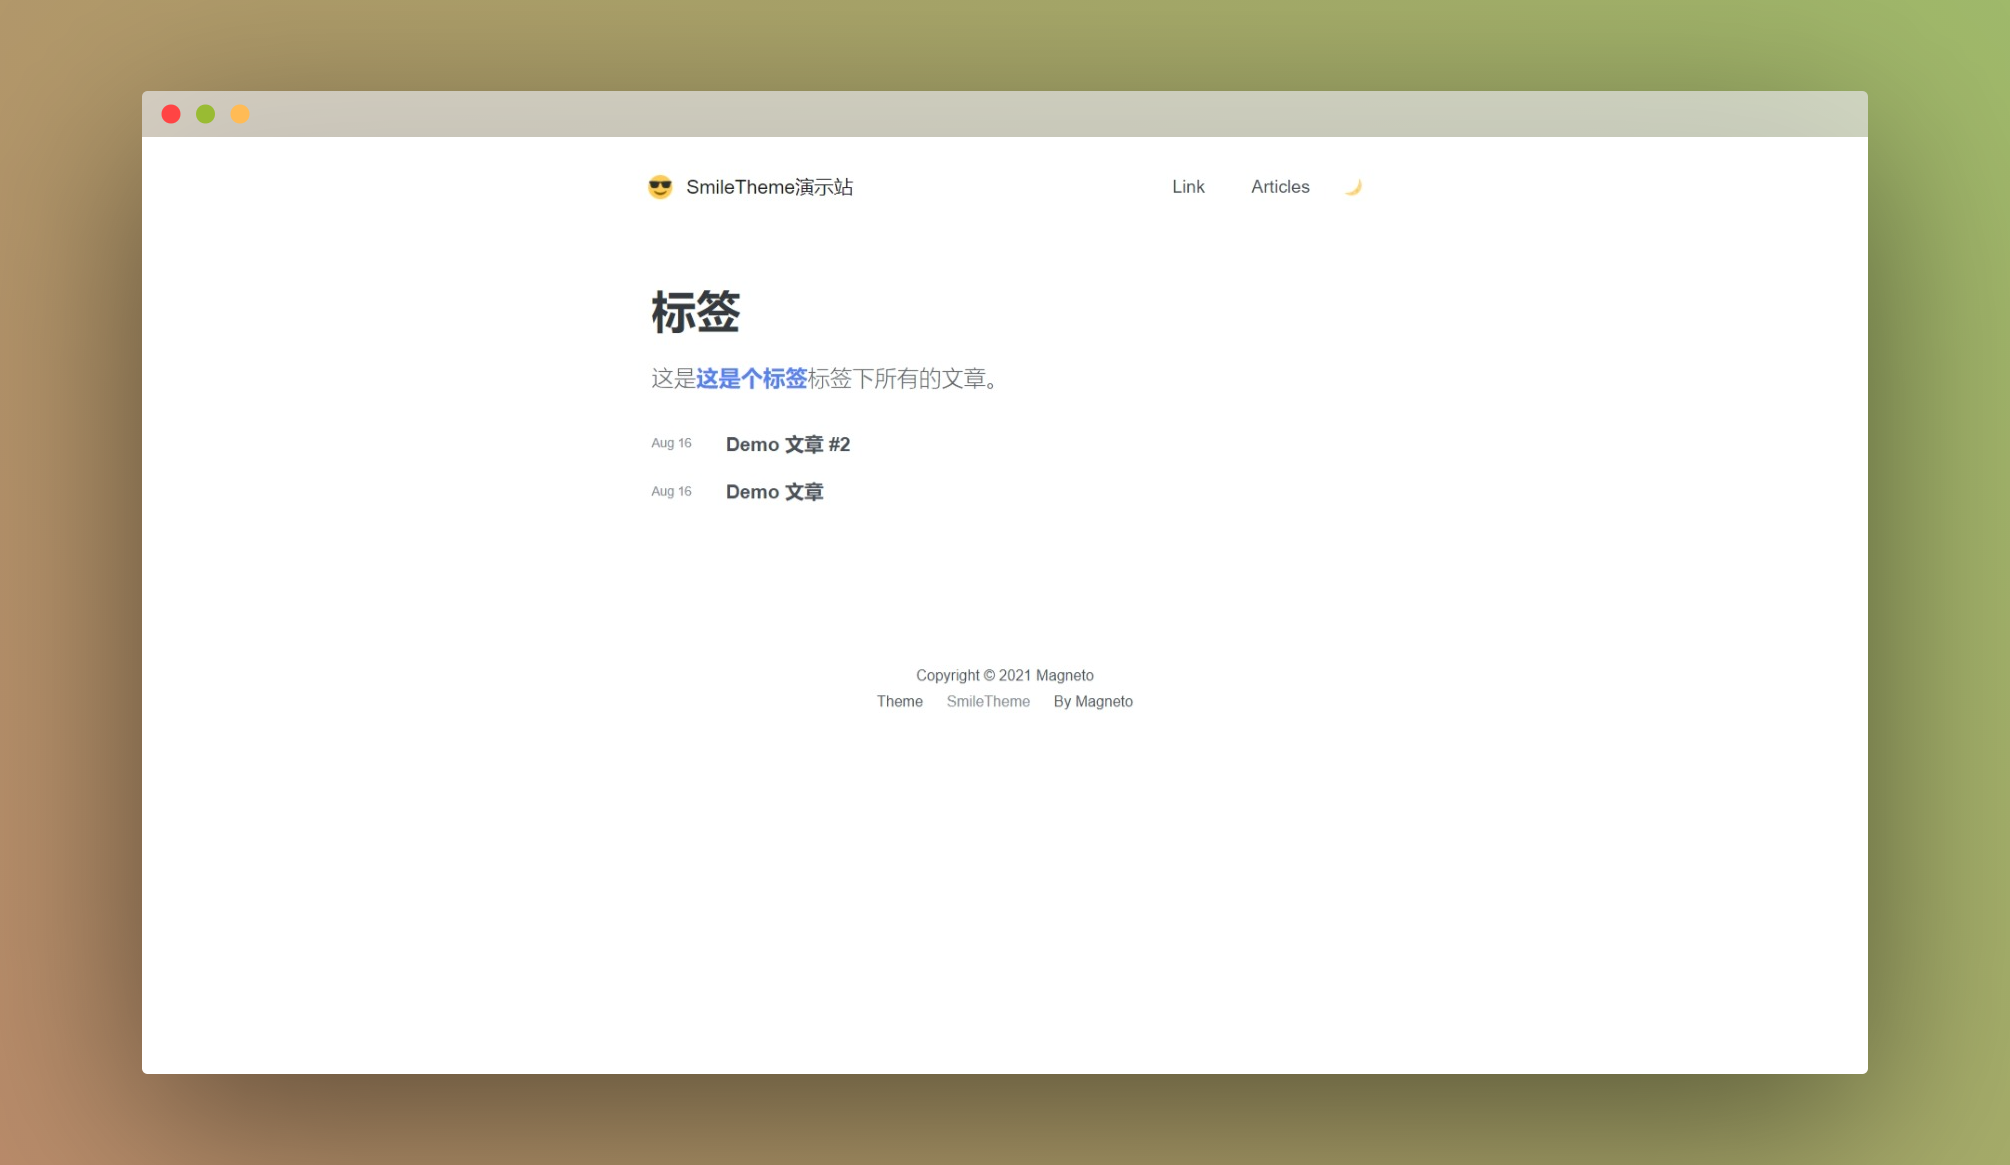The image size is (2010, 1165).
Task: Visit the SmileTheme footer link
Action: click(x=988, y=701)
